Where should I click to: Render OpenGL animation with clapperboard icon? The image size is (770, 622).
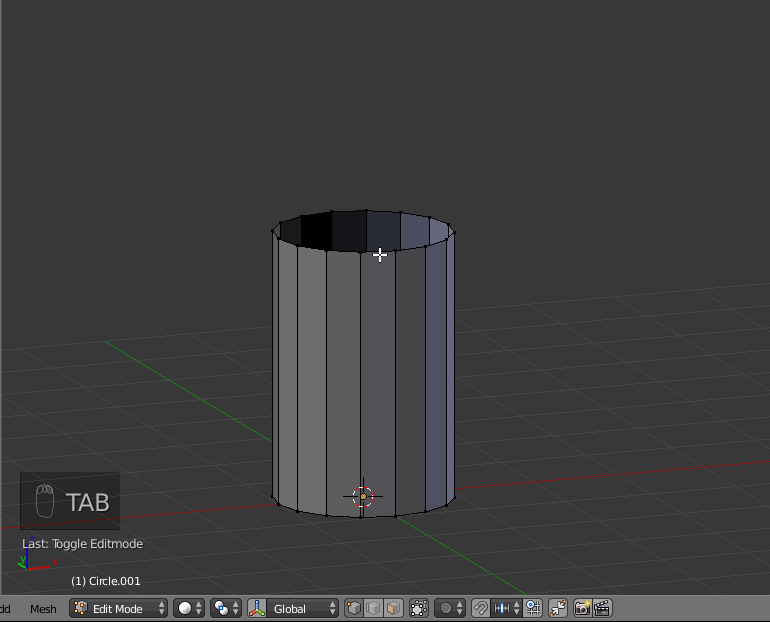pyautogui.click(x=602, y=608)
